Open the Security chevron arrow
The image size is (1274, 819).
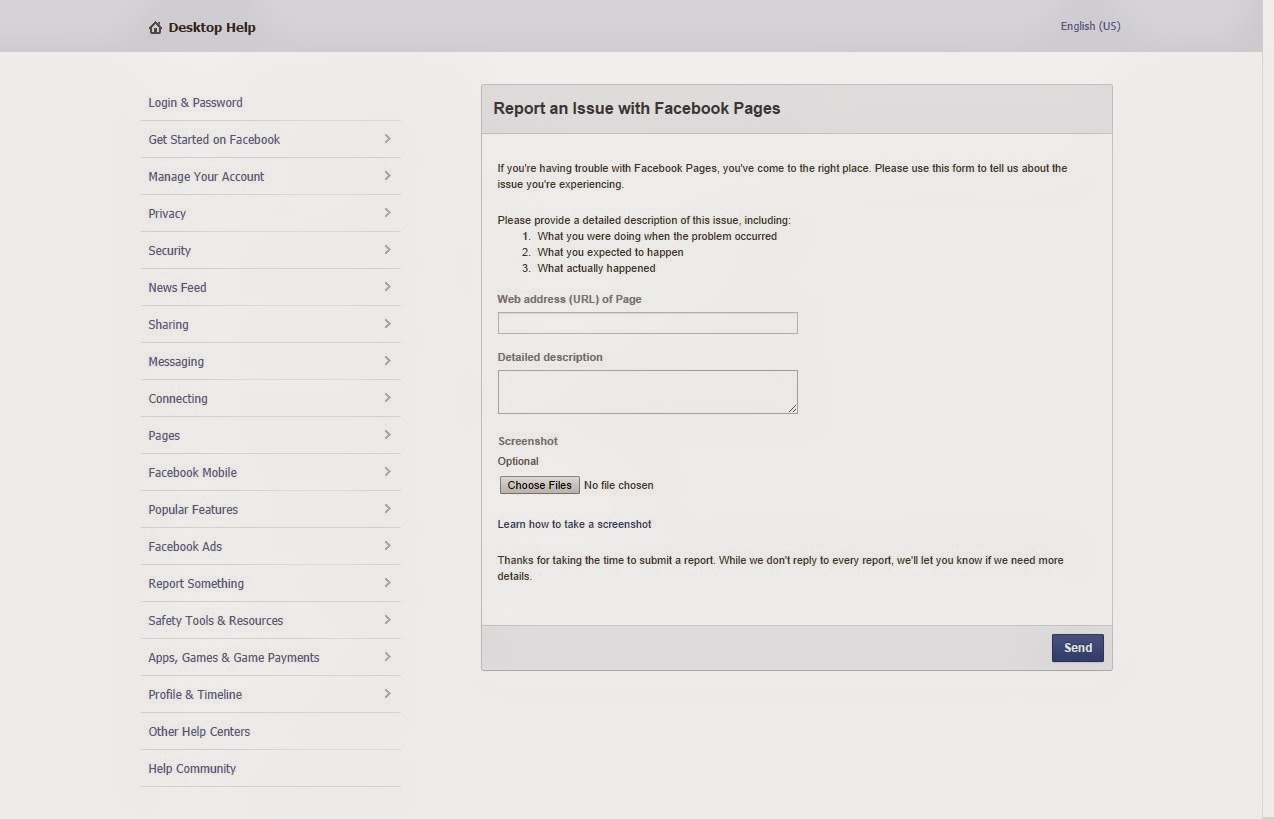pyautogui.click(x=387, y=250)
